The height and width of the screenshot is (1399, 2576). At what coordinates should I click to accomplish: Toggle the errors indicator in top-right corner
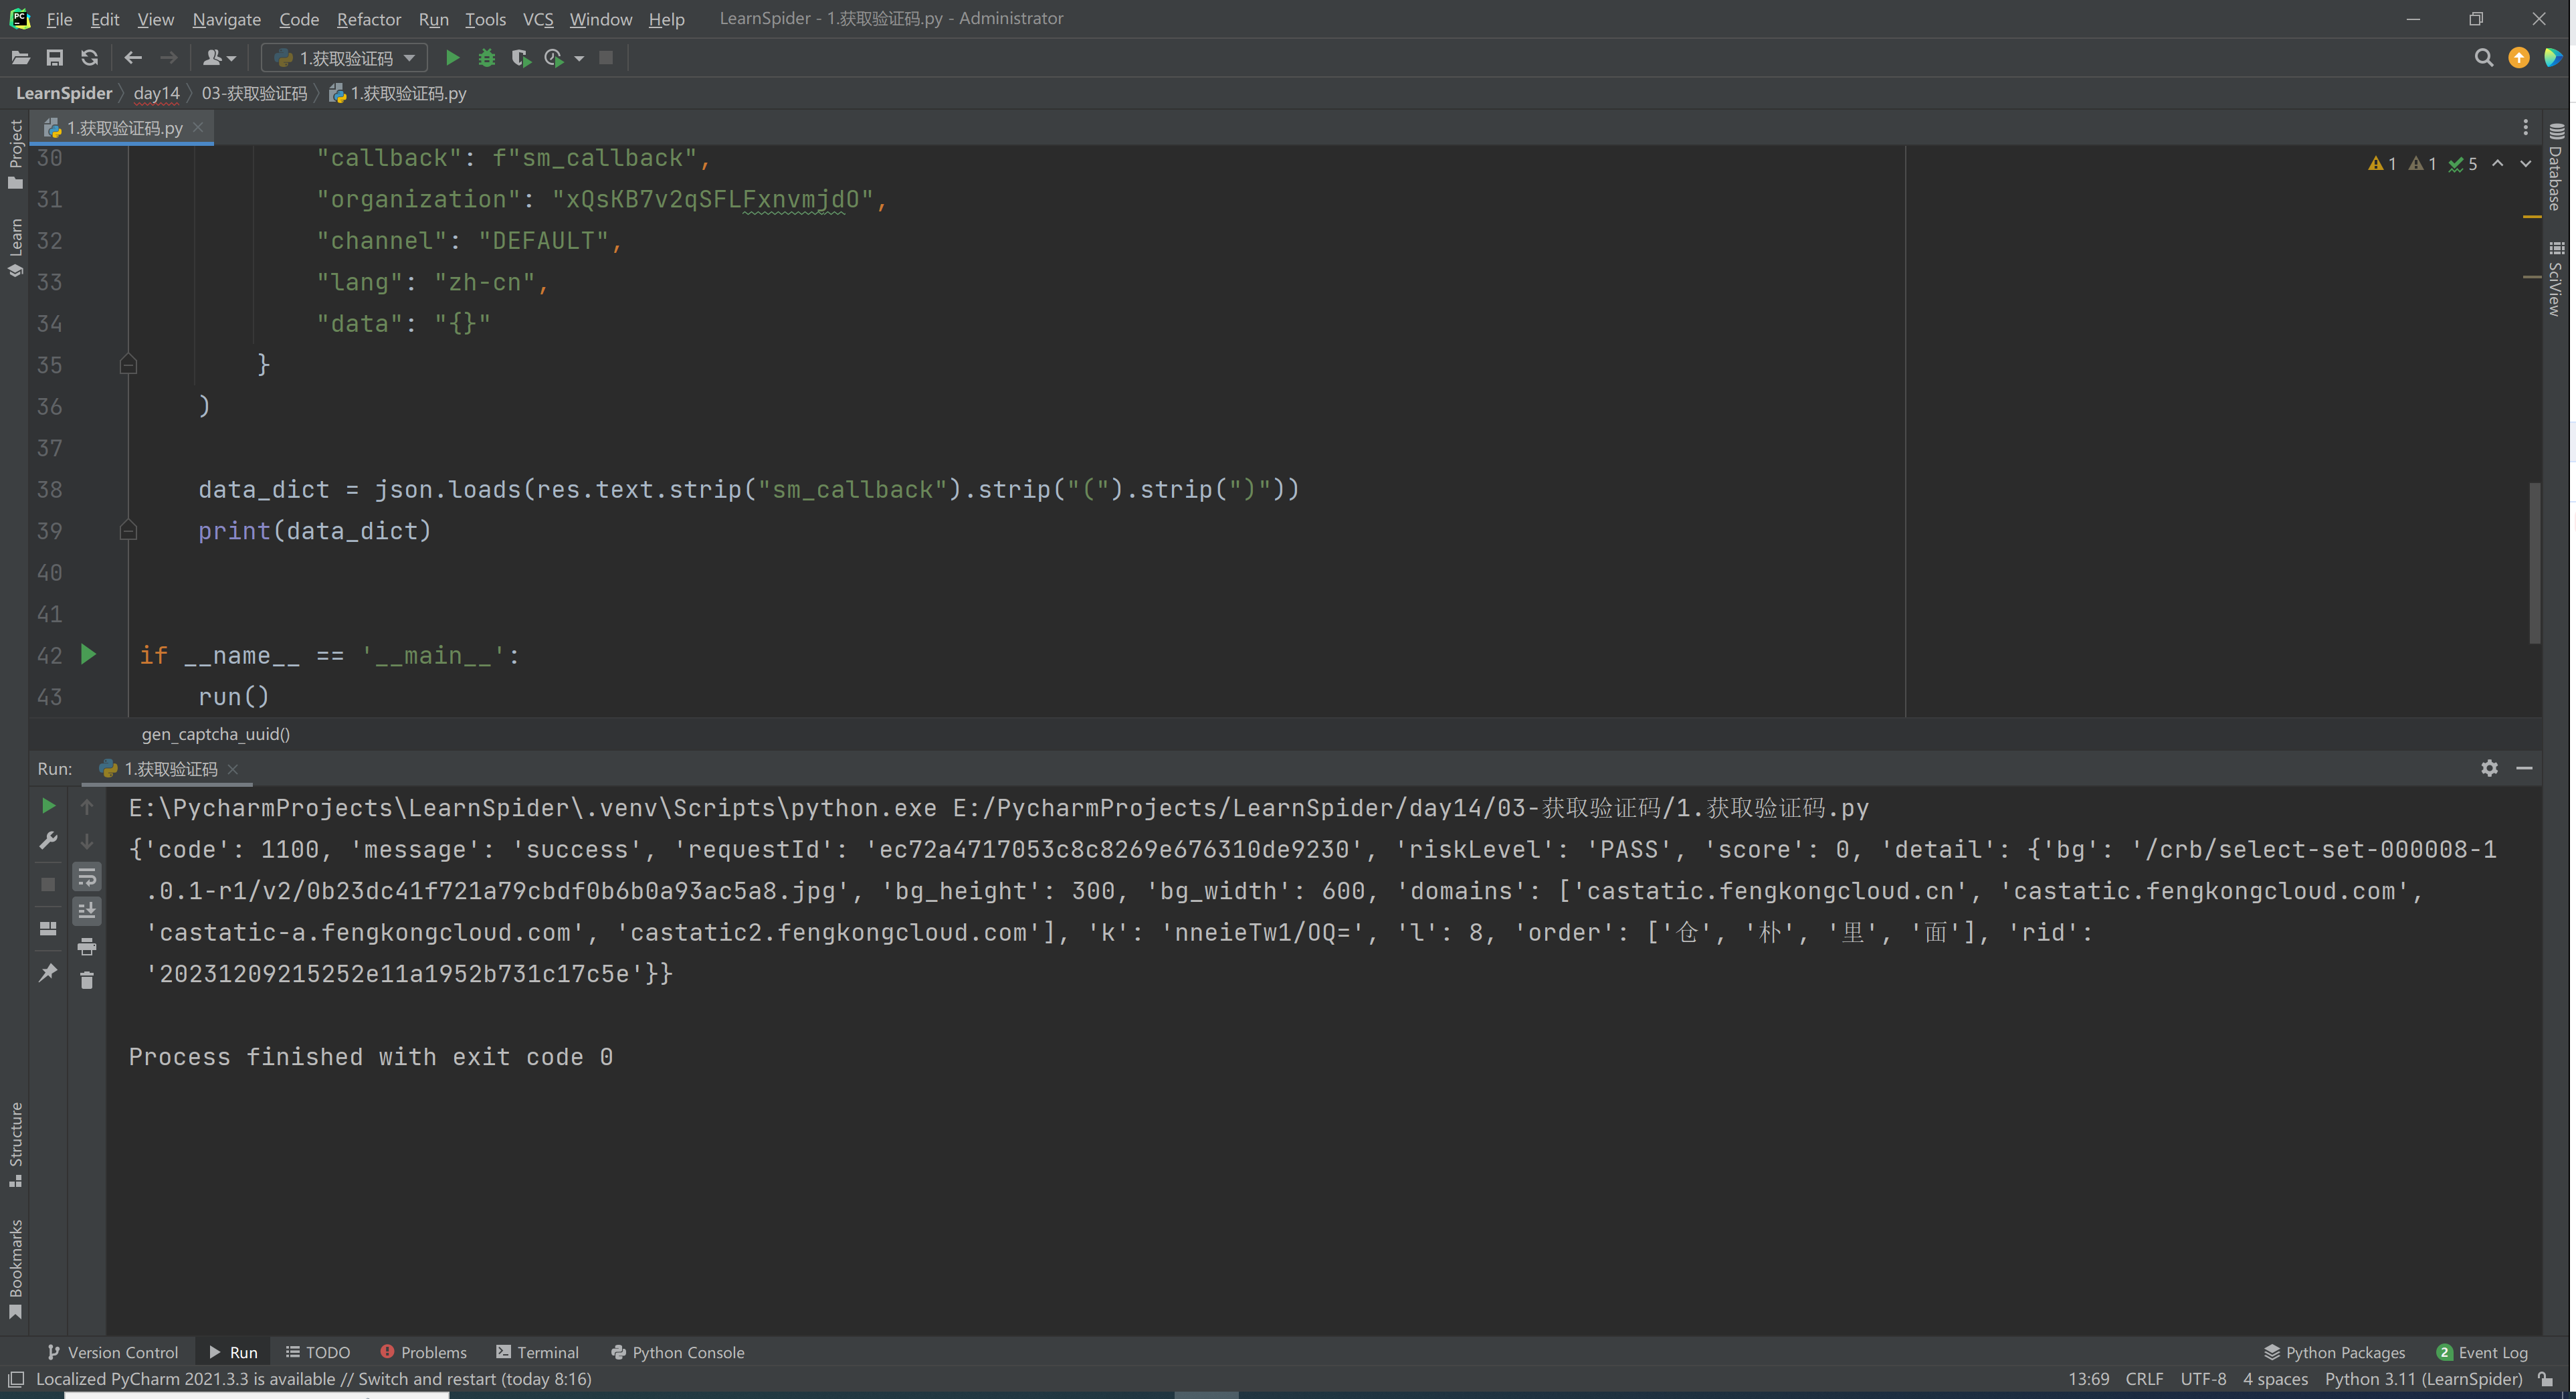(2381, 162)
